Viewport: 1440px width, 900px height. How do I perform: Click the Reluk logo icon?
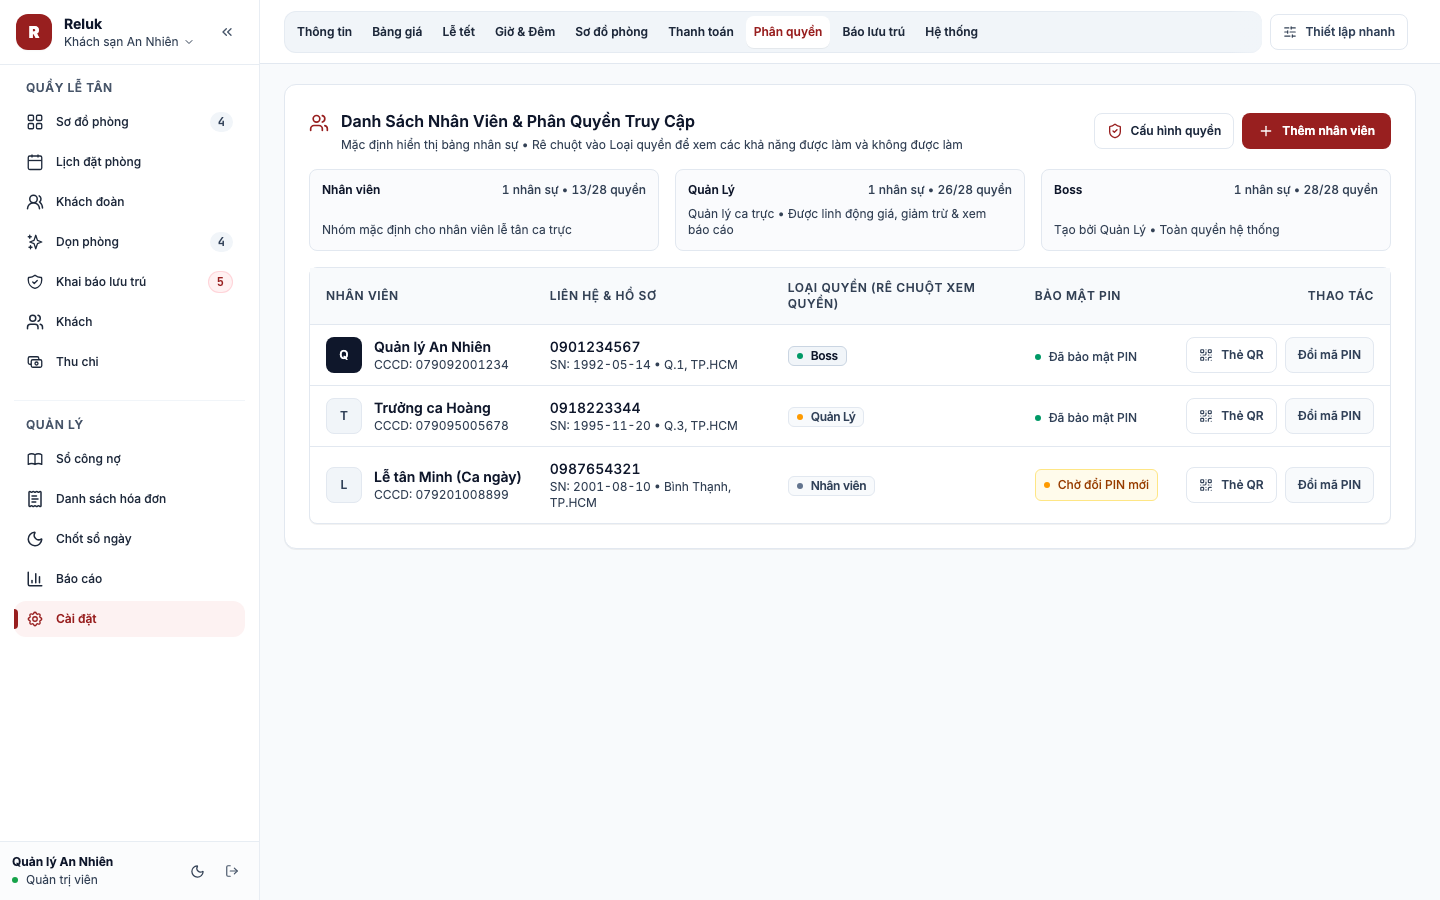coord(34,32)
